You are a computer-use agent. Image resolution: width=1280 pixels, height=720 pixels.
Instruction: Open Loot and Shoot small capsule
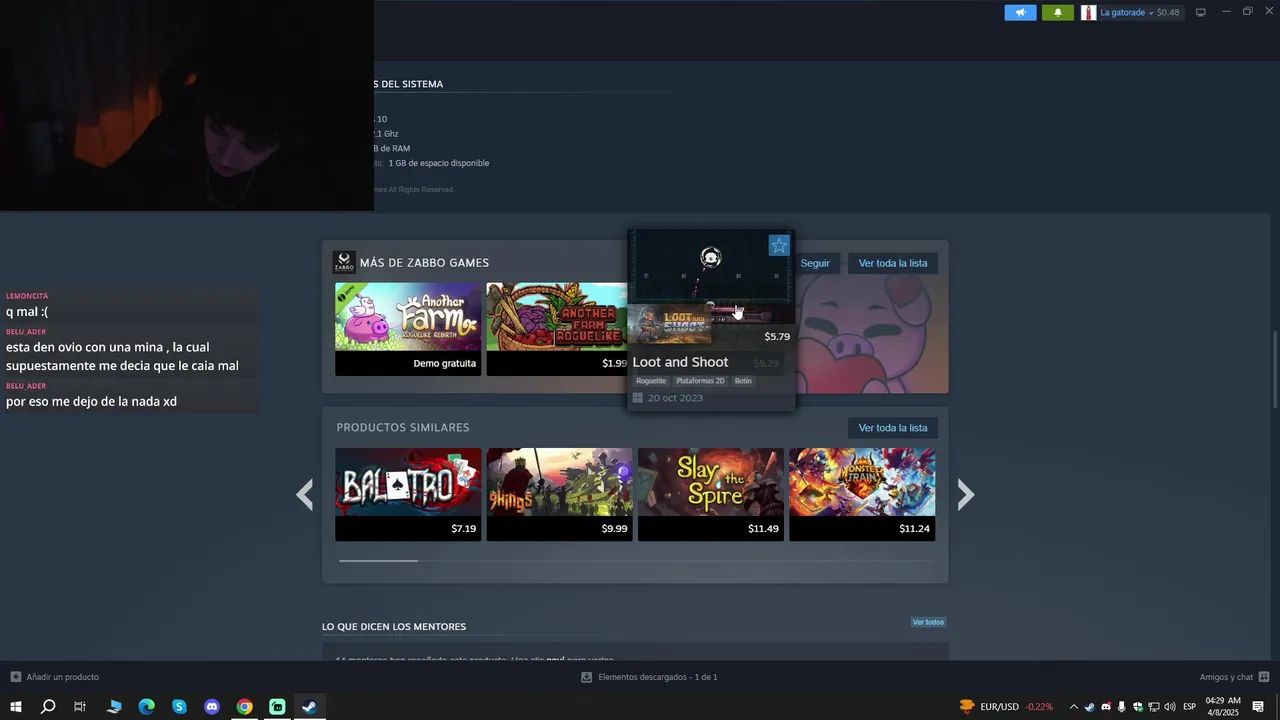669,325
